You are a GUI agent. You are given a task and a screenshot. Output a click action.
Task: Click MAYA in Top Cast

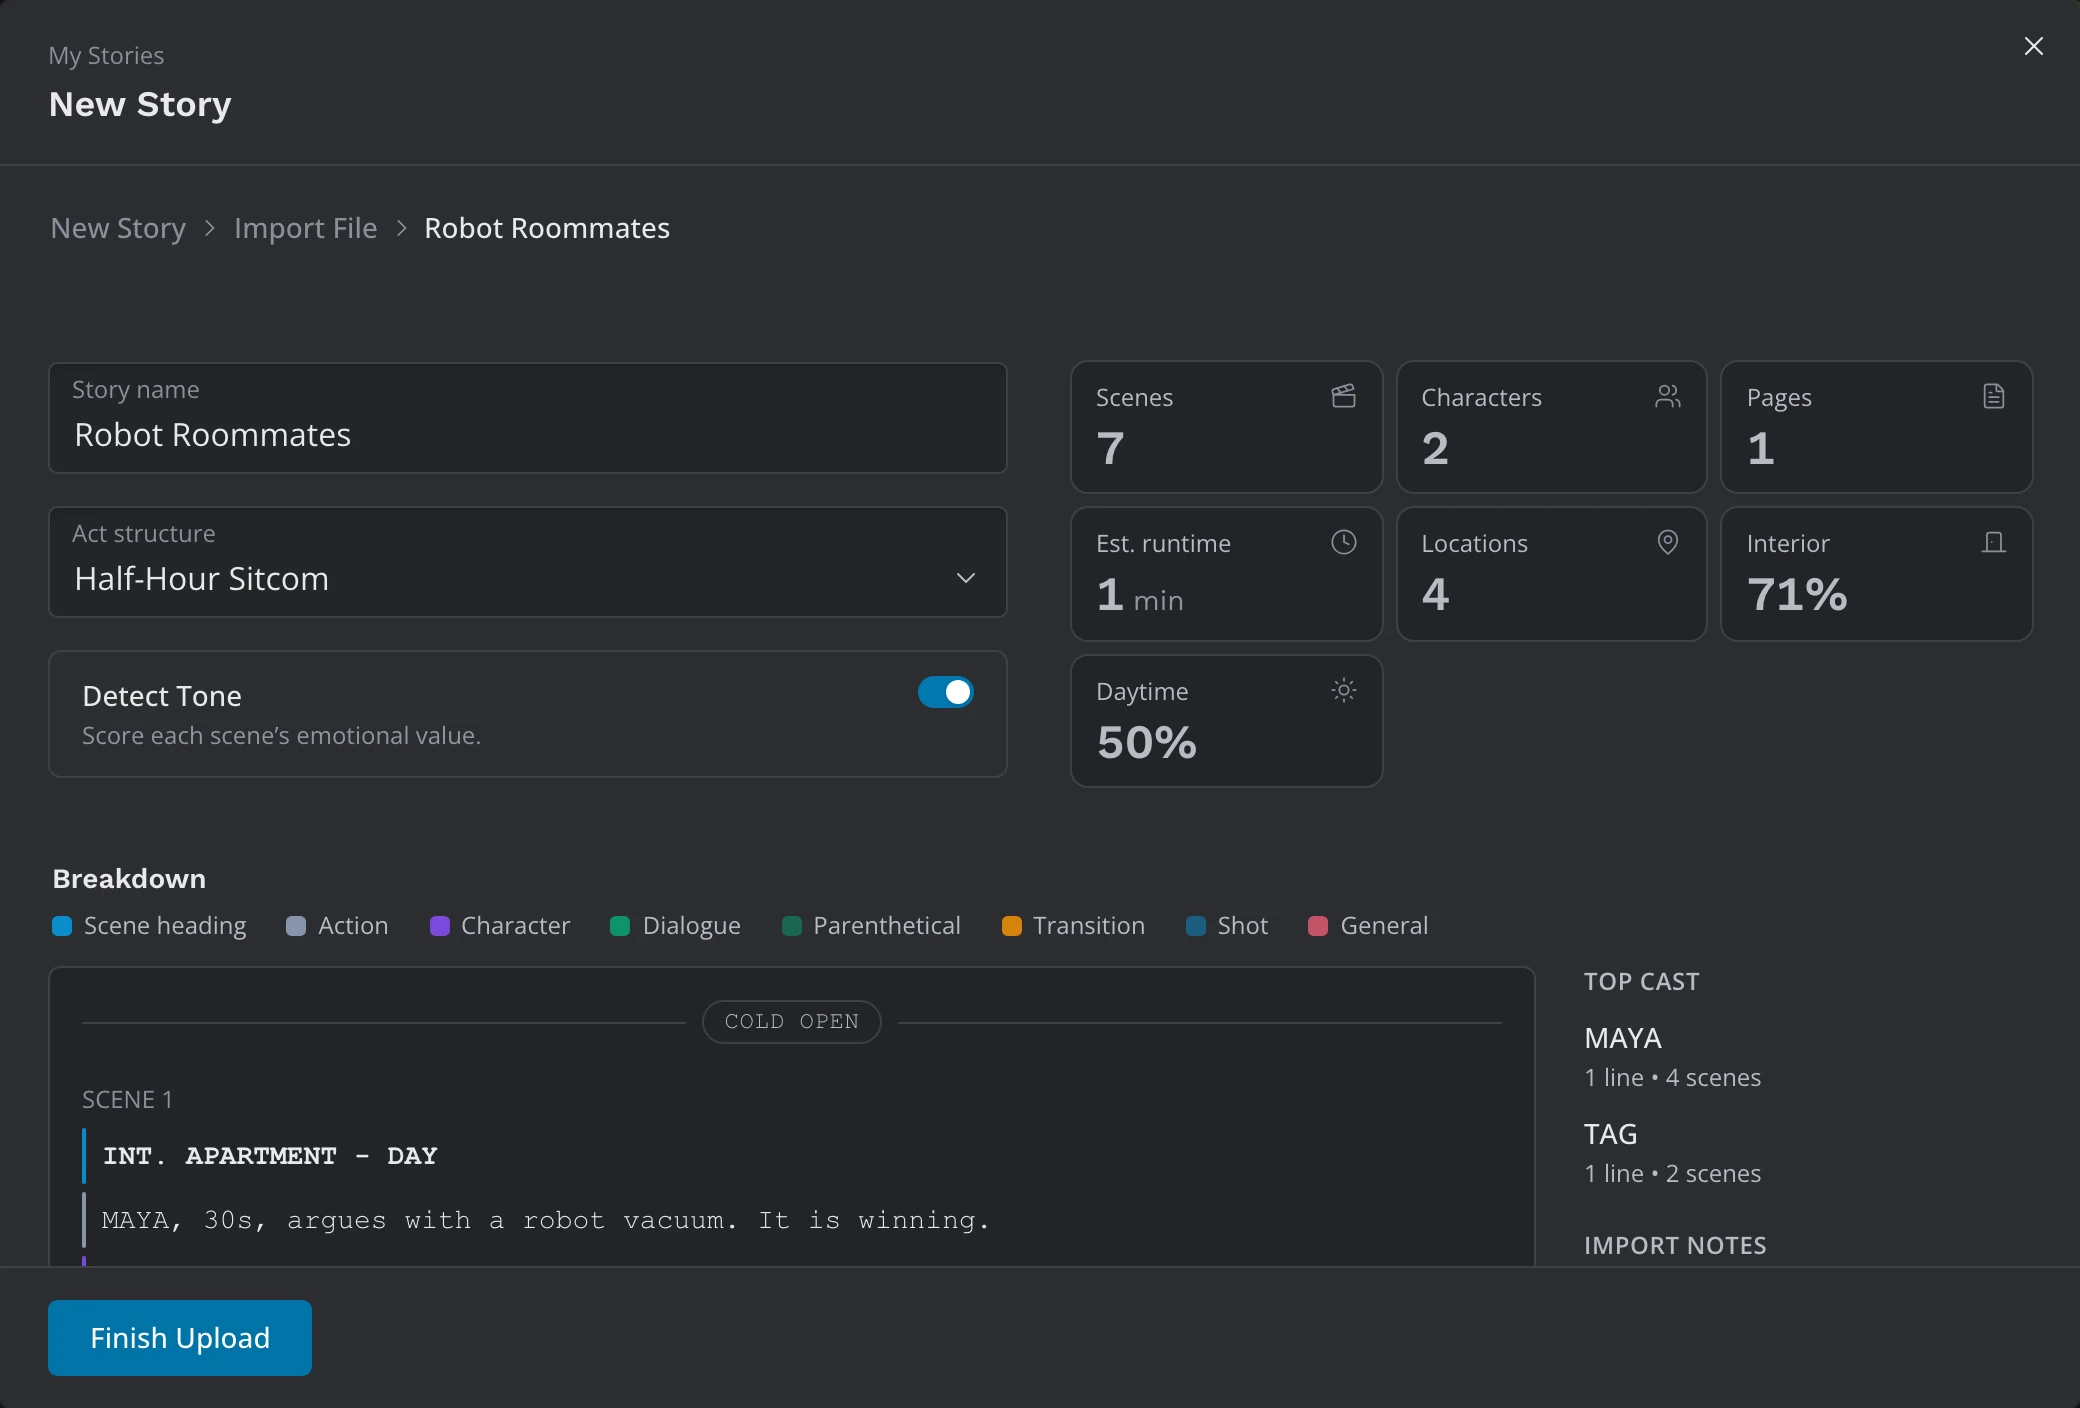[1623, 1038]
